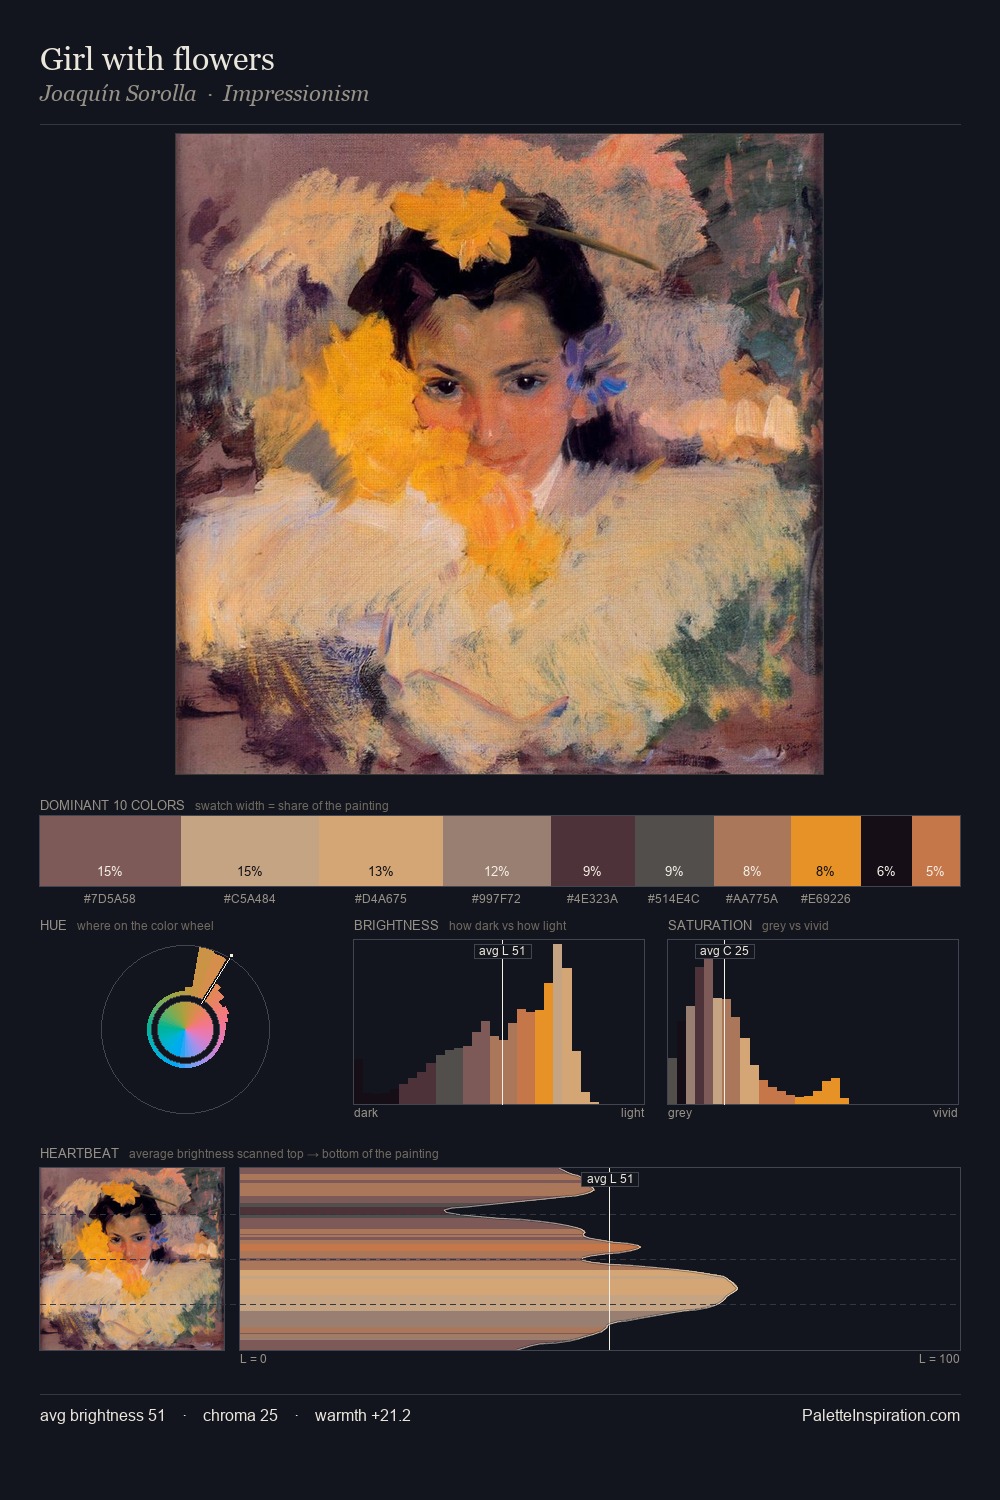Open the PaletteInspiration.com link
Screen dimensions: 1000x1500
click(881, 1415)
